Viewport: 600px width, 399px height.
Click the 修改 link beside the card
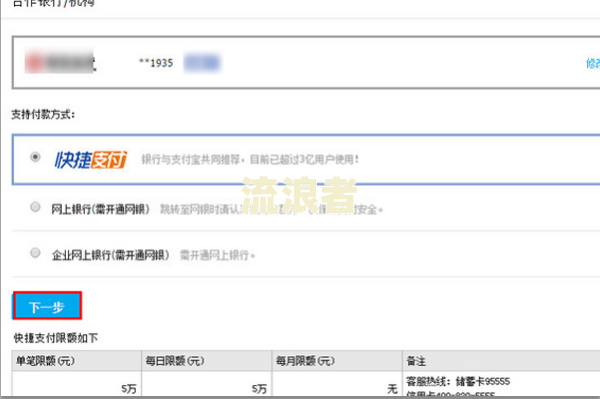593,64
